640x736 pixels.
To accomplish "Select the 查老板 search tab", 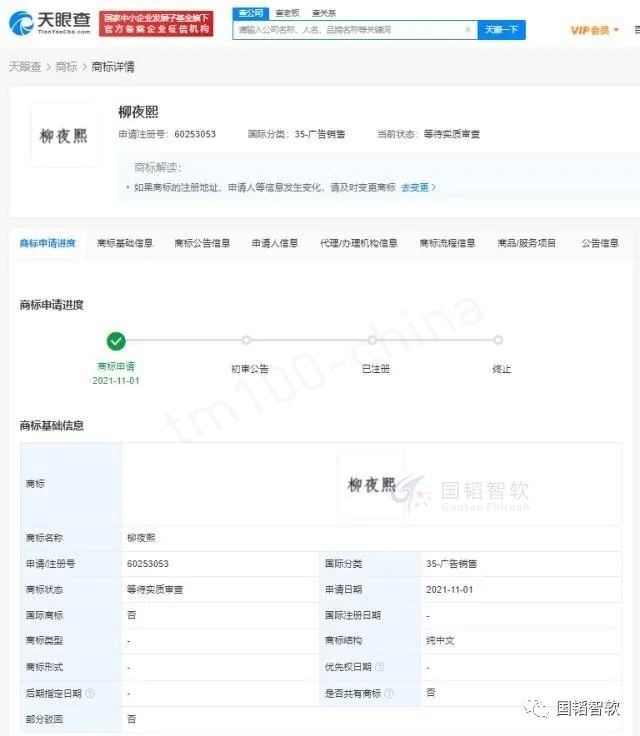I will click(287, 13).
